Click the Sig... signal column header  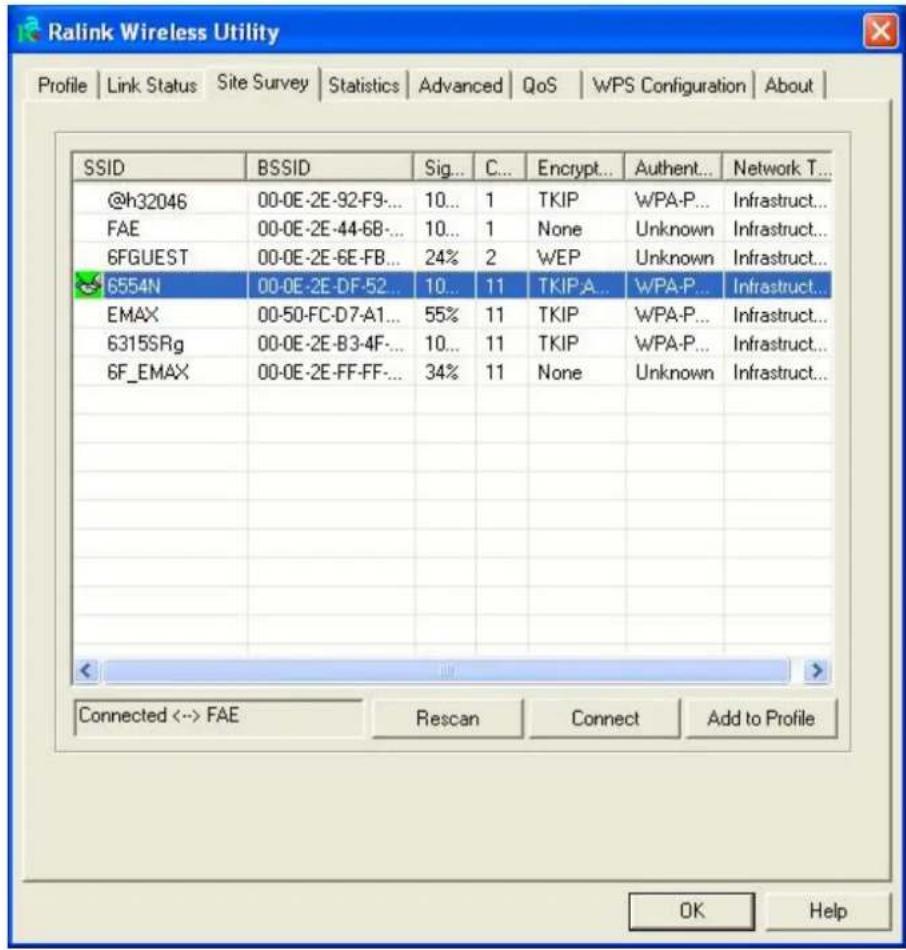(x=444, y=167)
